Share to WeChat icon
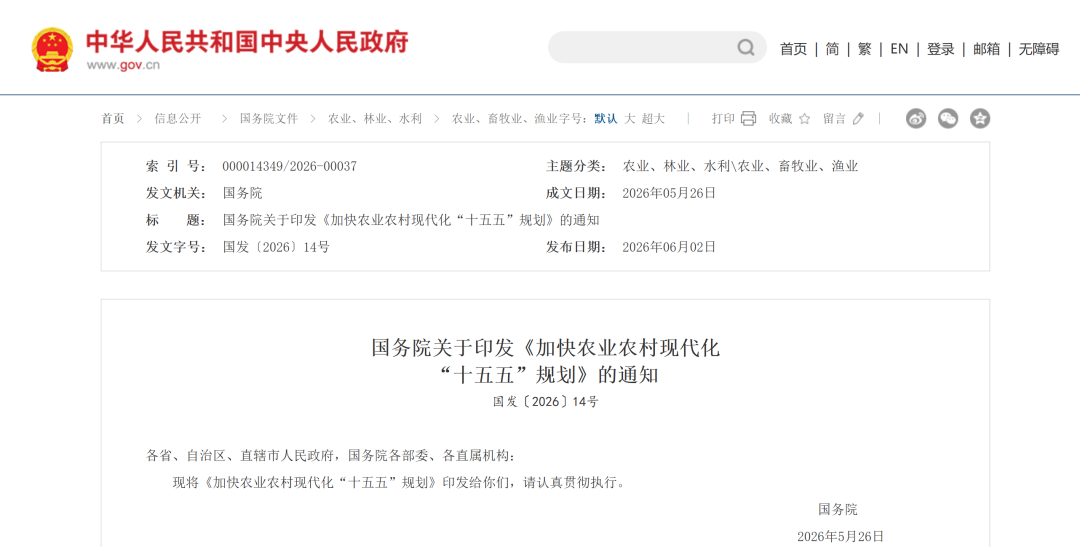 (x=948, y=118)
